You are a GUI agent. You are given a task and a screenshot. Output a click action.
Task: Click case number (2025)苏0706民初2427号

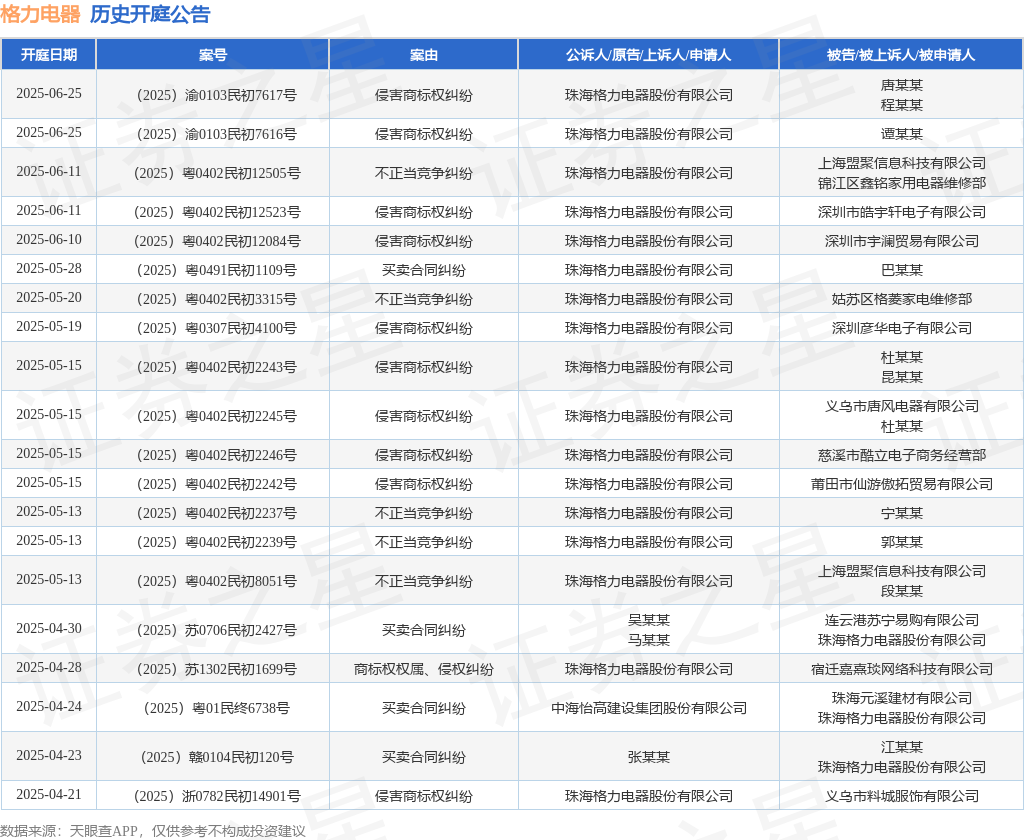217,630
